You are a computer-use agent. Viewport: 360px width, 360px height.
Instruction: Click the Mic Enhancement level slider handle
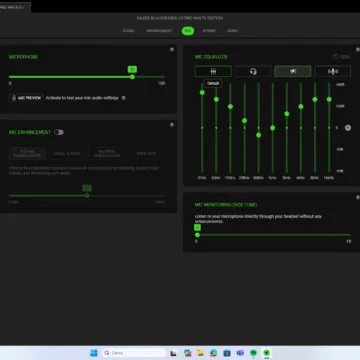coord(87,196)
